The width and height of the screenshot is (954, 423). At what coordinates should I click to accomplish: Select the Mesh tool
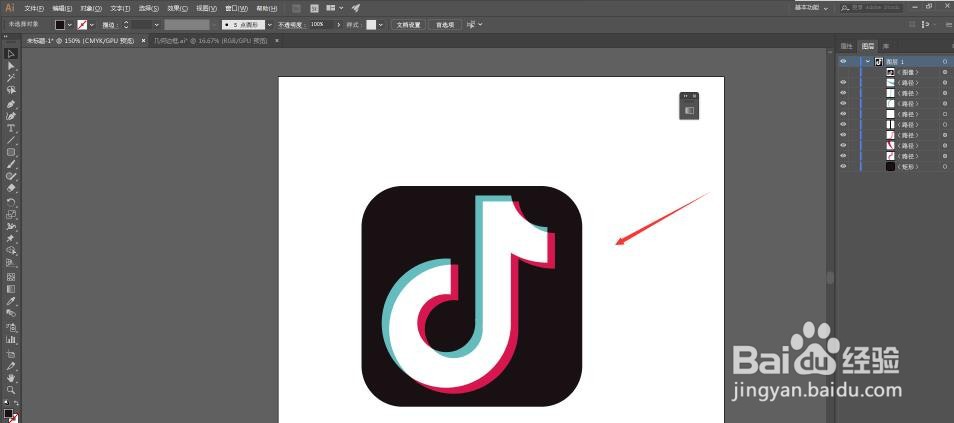(11, 277)
